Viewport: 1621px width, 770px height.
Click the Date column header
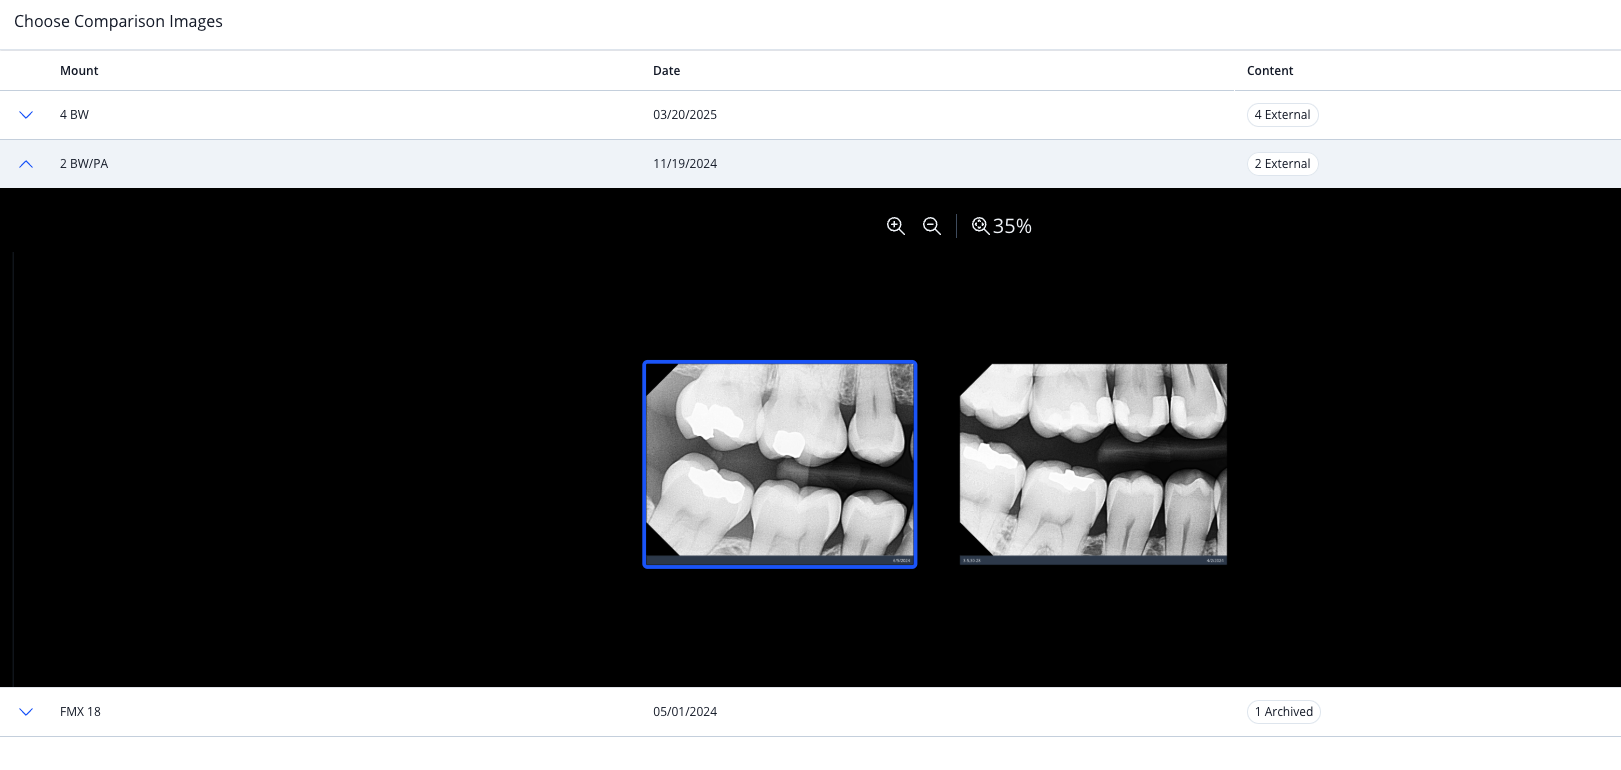[x=666, y=71]
